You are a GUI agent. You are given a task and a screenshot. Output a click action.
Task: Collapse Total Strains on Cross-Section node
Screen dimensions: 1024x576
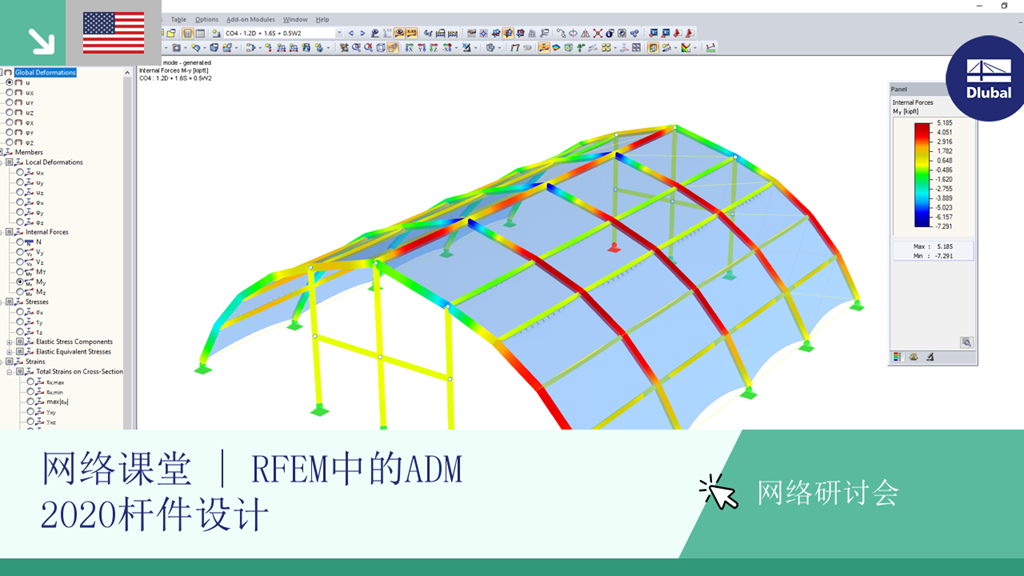9,372
